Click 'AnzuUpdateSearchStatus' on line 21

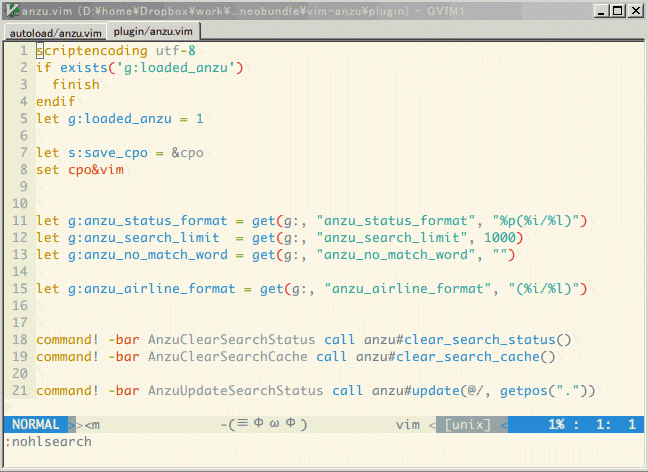236,391
